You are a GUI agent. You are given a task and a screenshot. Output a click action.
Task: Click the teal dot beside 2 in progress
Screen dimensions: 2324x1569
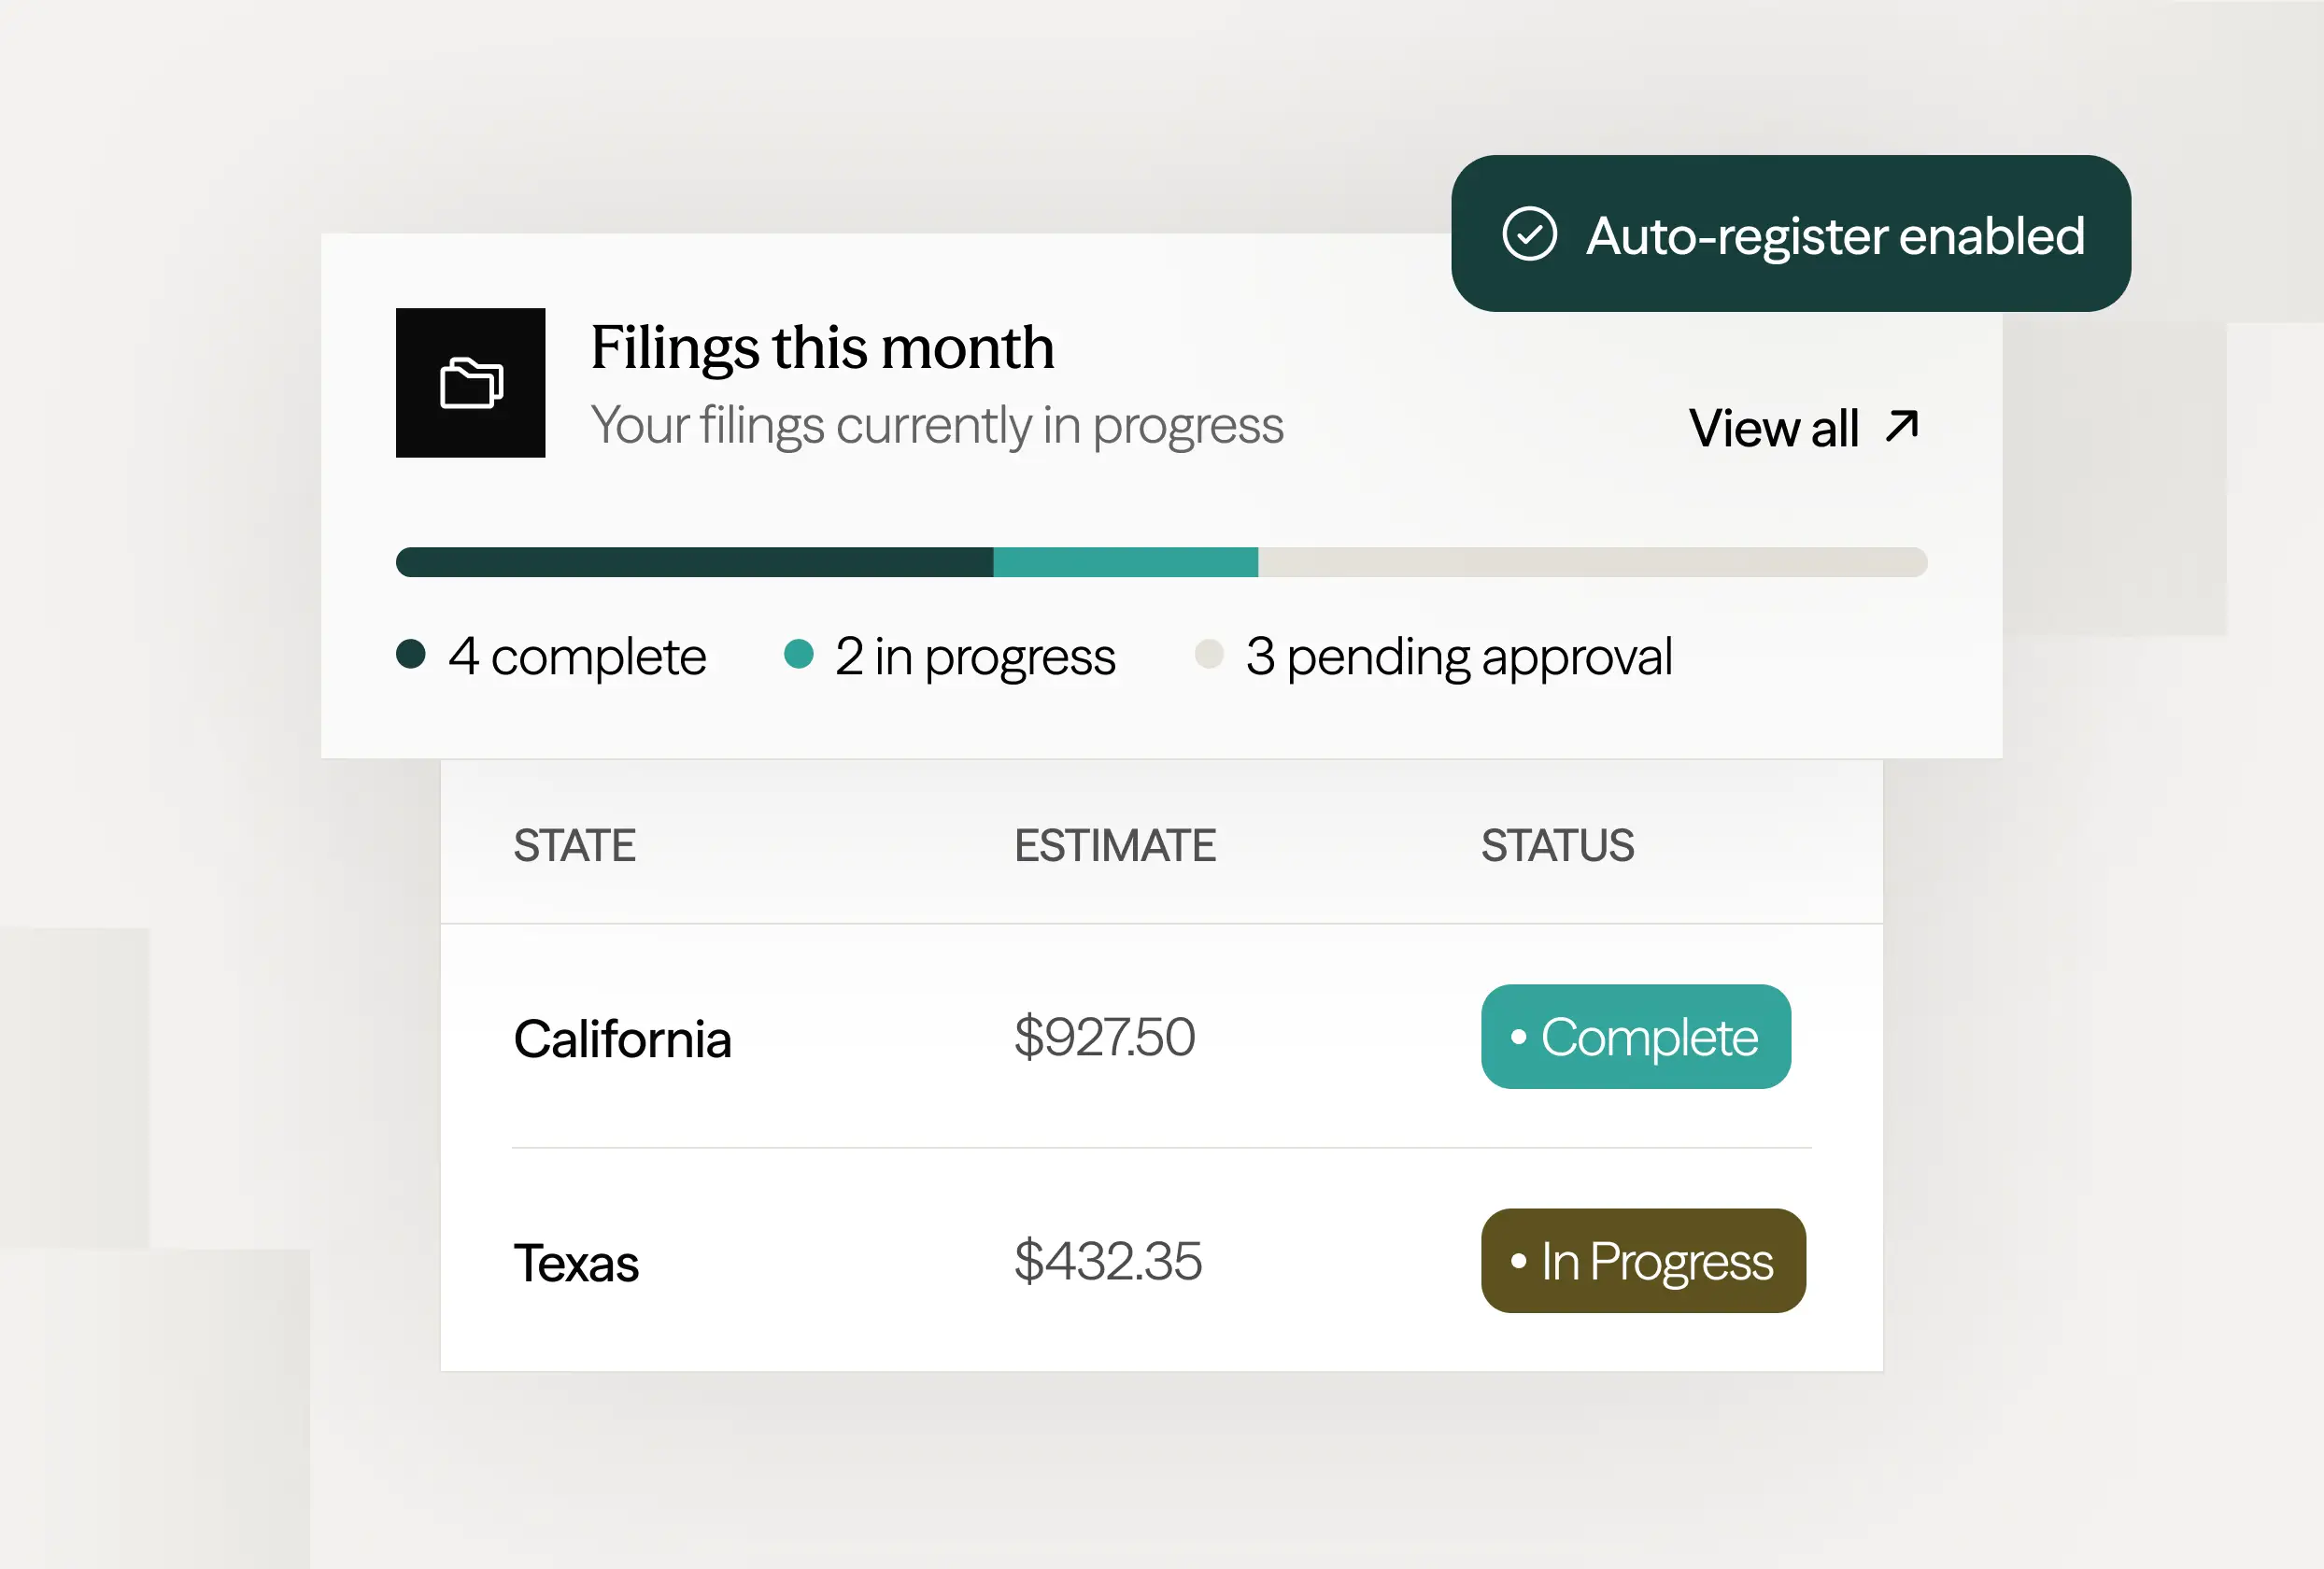point(798,654)
